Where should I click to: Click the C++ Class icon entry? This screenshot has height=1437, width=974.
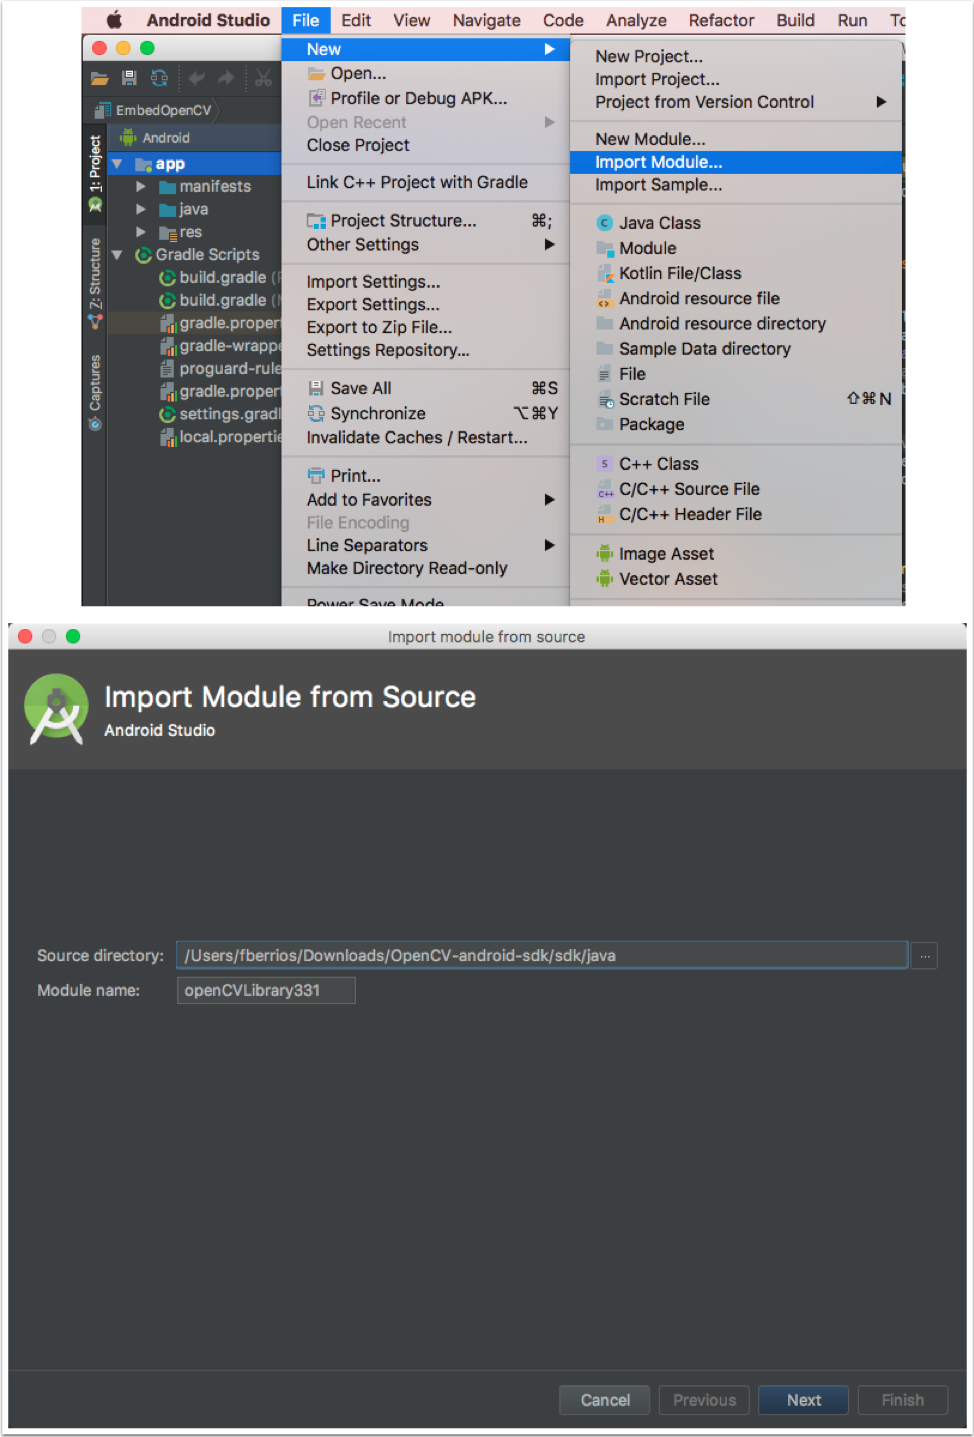[x=605, y=464]
